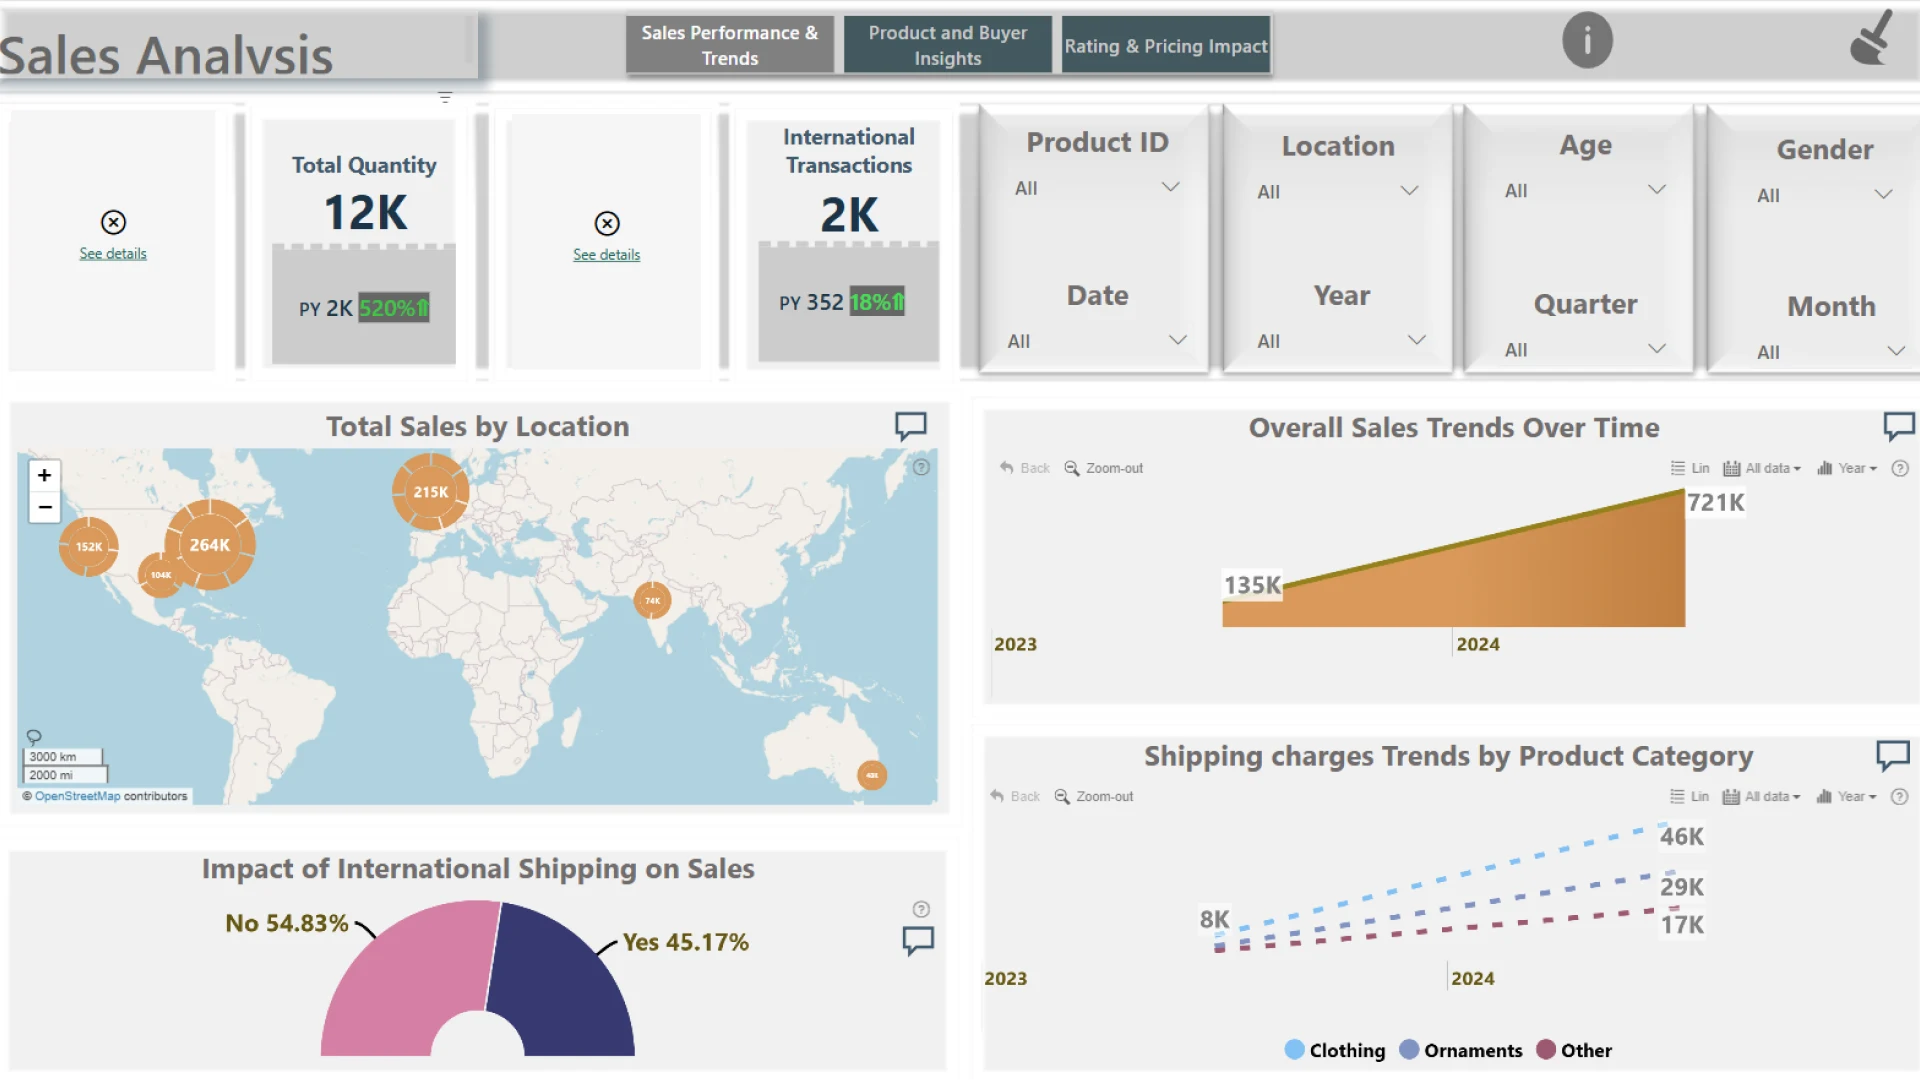Open the info icon in header
This screenshot has height=1080, width=1920.
(1587, 41)
